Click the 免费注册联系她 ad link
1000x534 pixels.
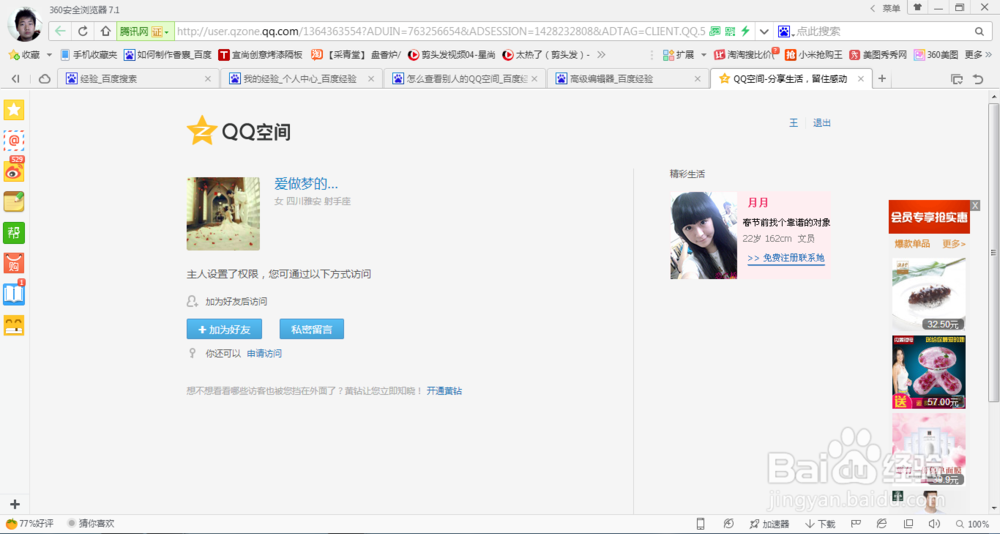click(x=786, y=258)
